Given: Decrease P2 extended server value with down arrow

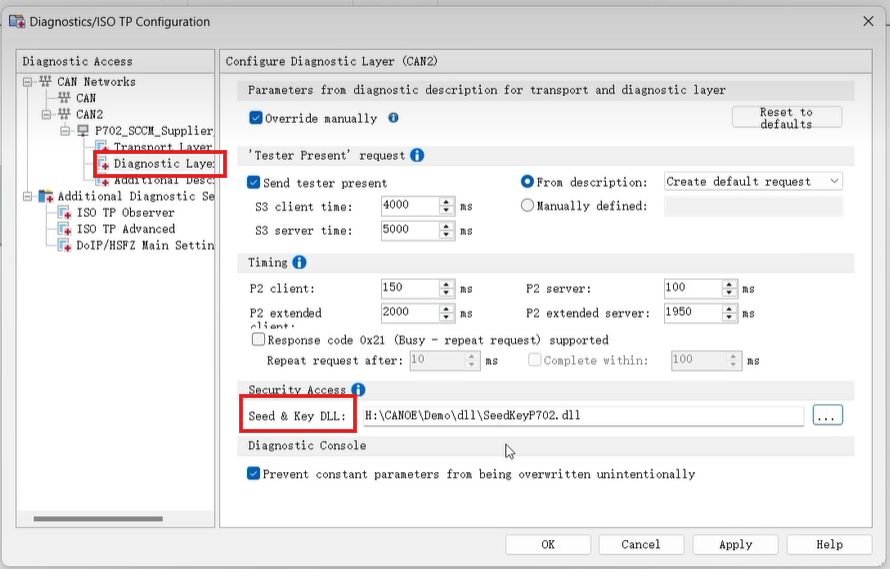Looking at the screenshot, I should 730,317.
